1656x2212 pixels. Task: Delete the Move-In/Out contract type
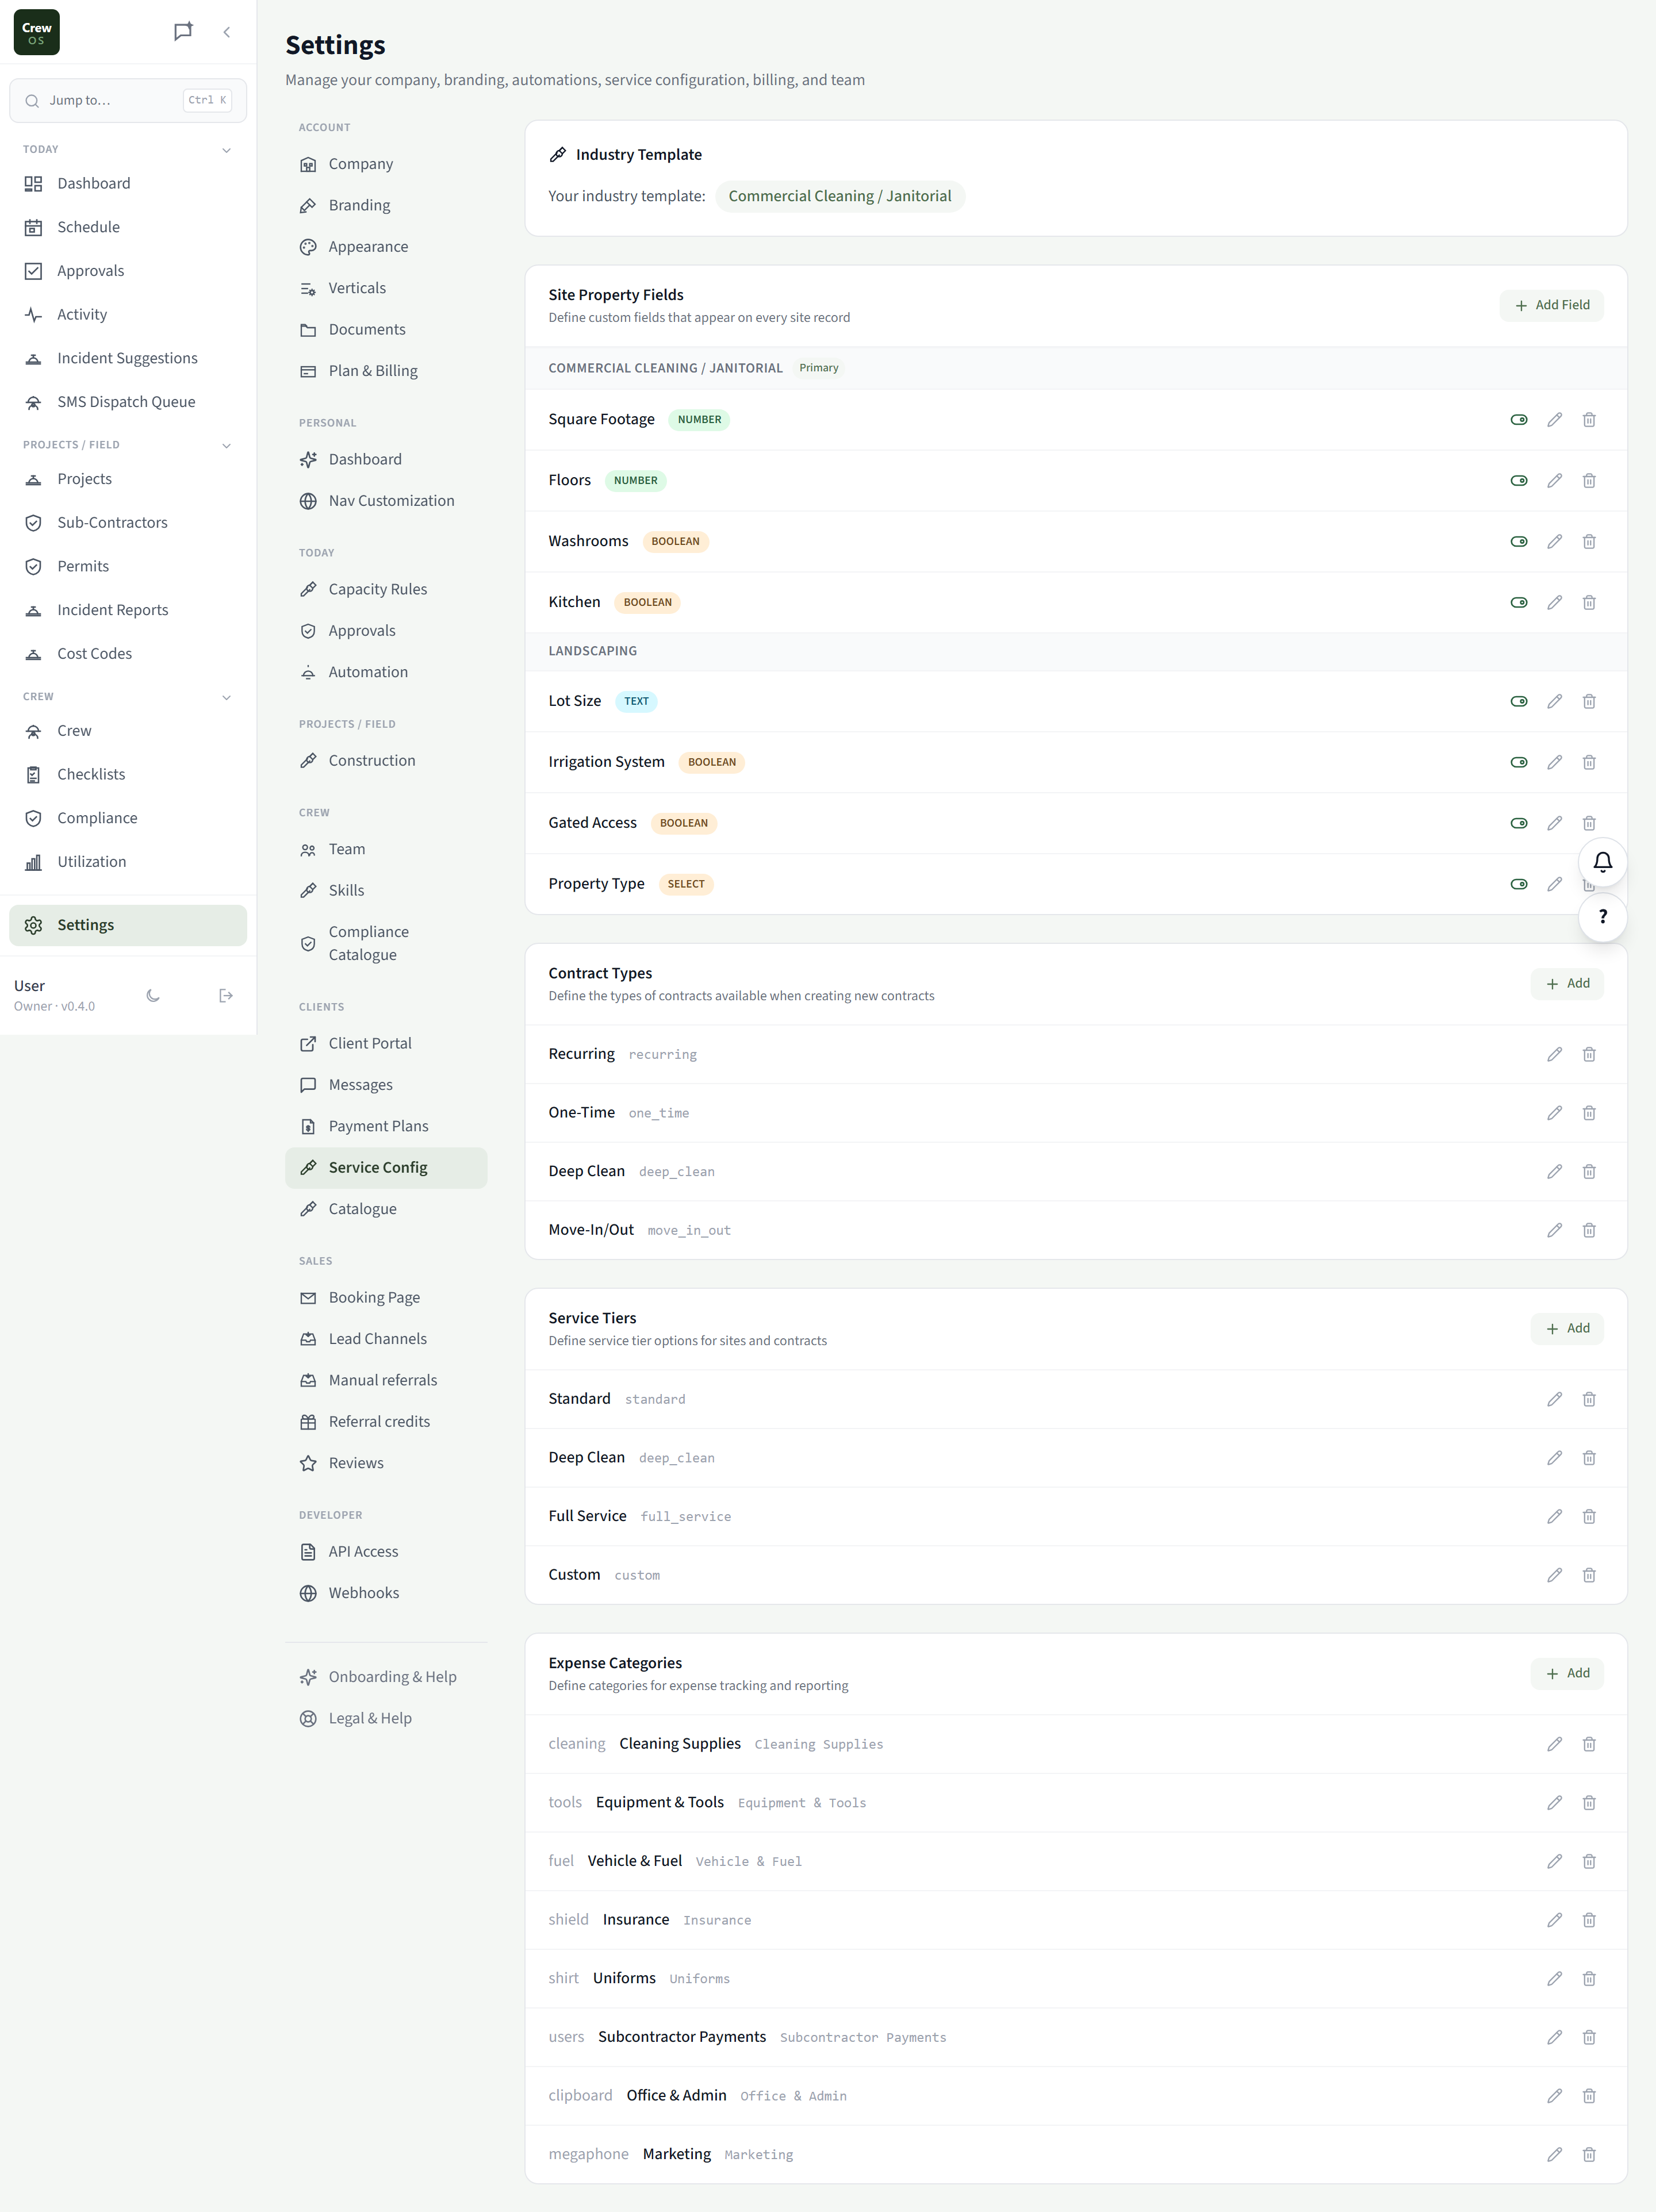coord(1589,1231)
